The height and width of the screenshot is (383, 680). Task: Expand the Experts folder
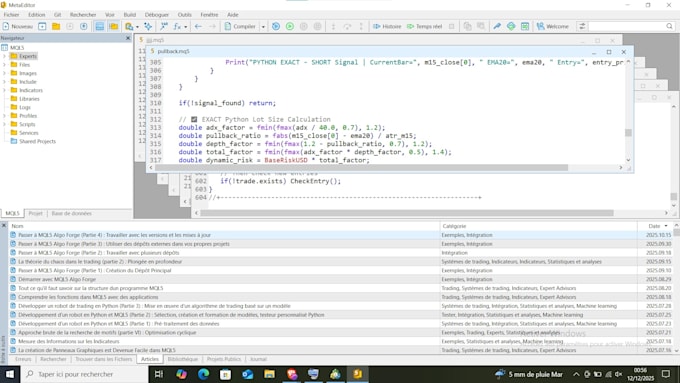[x=5, y=56]
